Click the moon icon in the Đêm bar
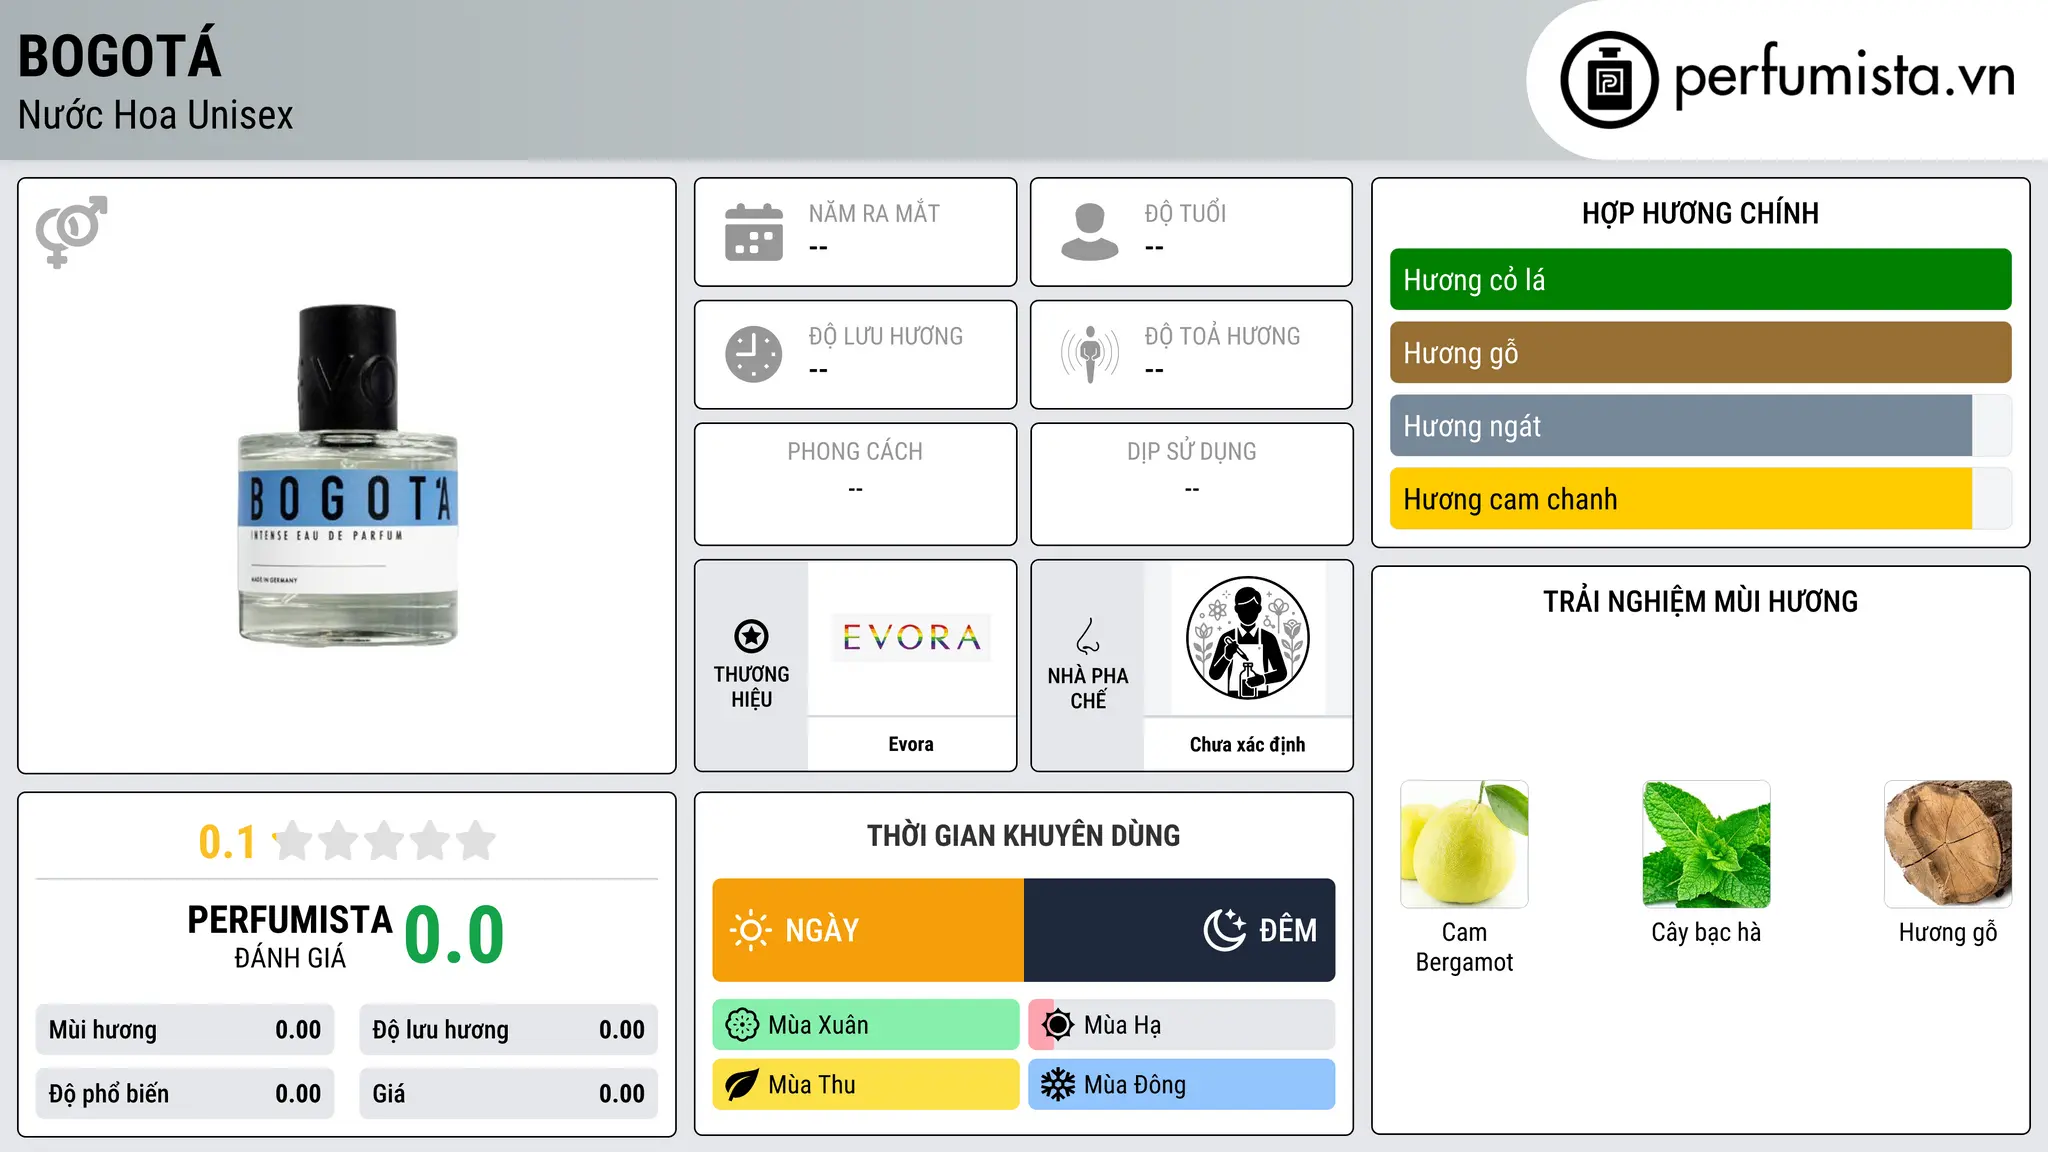 pos(1225,930)
